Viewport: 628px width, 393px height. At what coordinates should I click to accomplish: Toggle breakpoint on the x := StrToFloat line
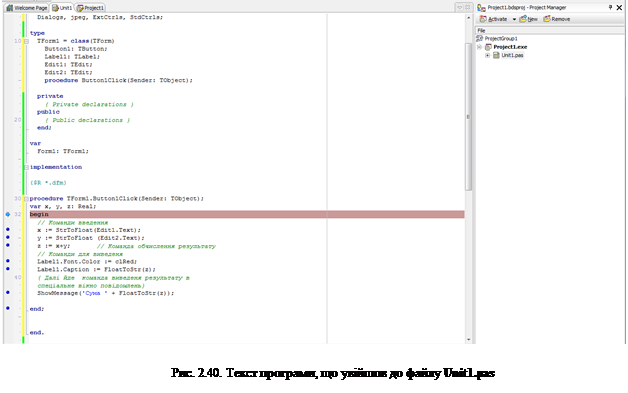(x=8, y=230)
